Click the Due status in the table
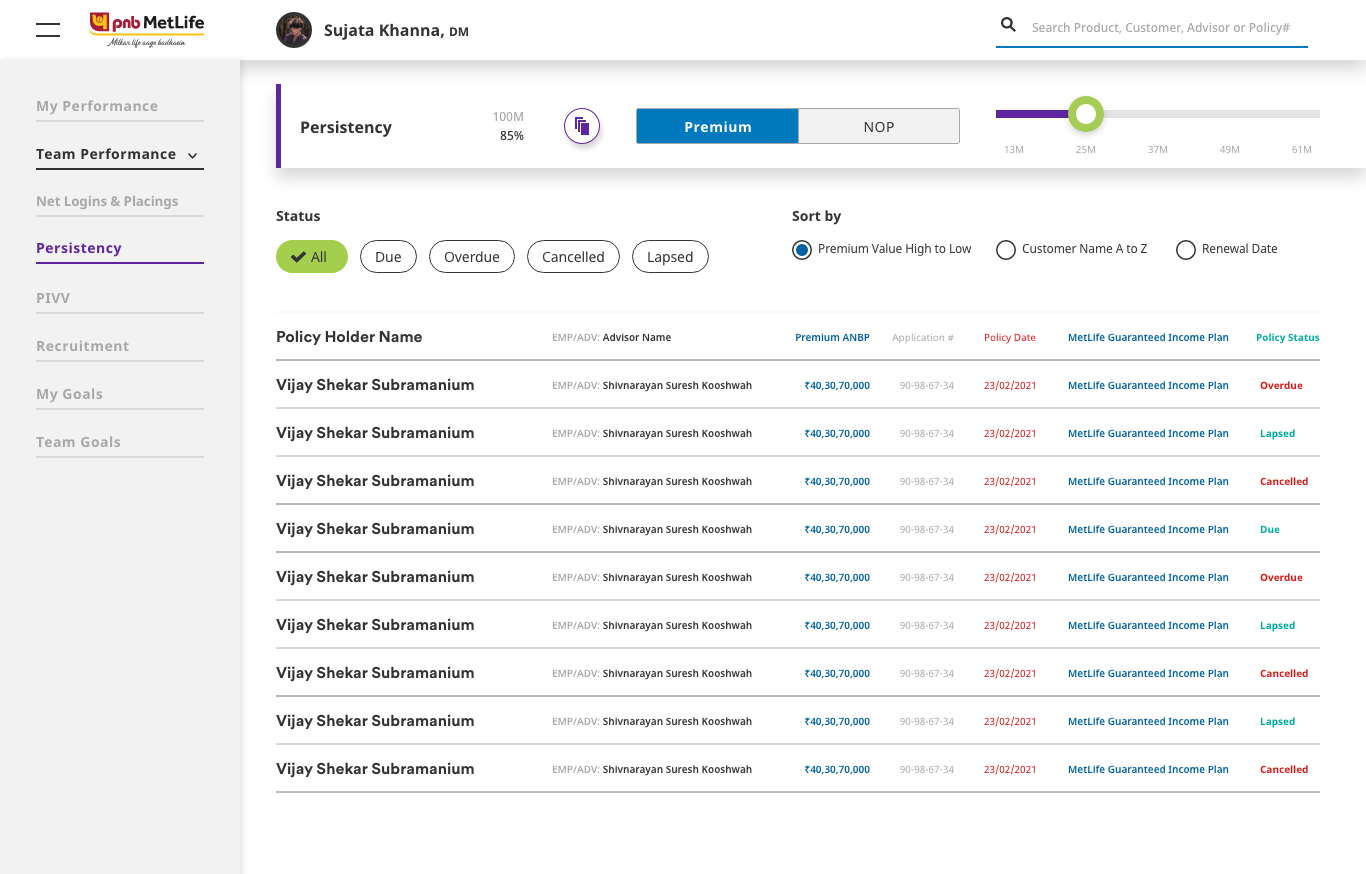 (1270, 530)
